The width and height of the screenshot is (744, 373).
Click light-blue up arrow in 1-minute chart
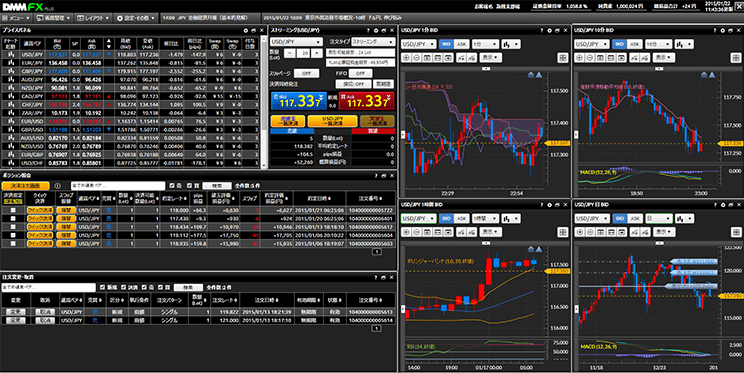(x=539, y=75)
